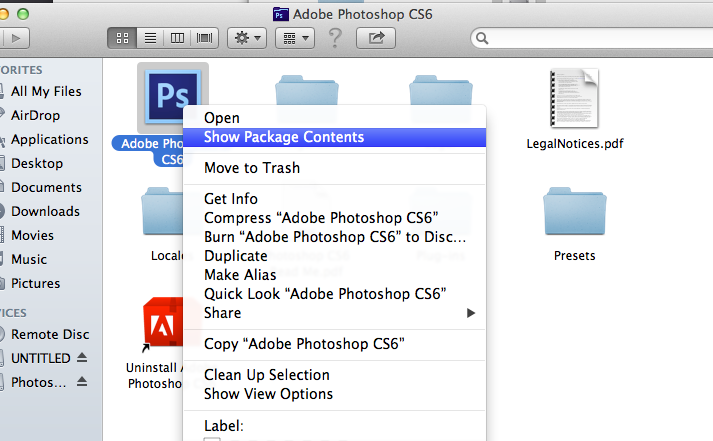Image resolution: width=713 pixels, height=441 pixels.
Task: Eject the UNTITLED volume
Action: [82, 357]
